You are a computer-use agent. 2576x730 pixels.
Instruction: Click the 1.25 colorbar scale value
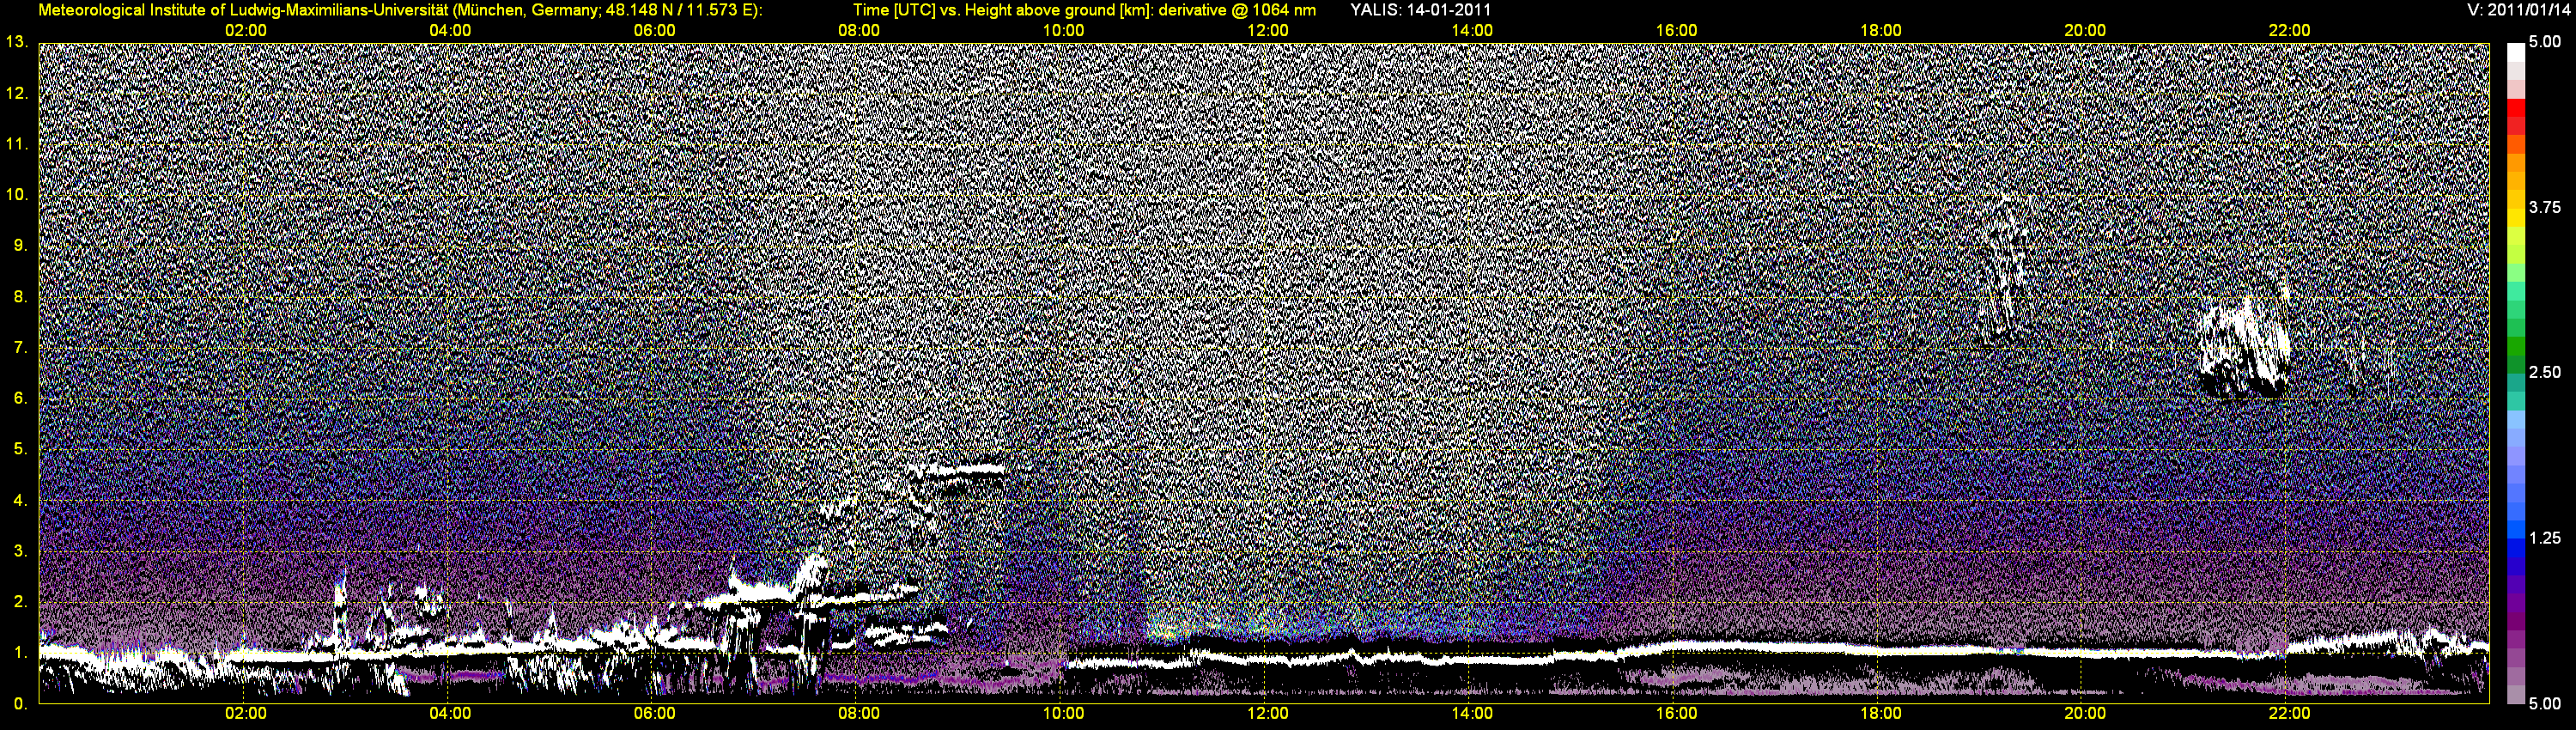[x=2545, y=538]
